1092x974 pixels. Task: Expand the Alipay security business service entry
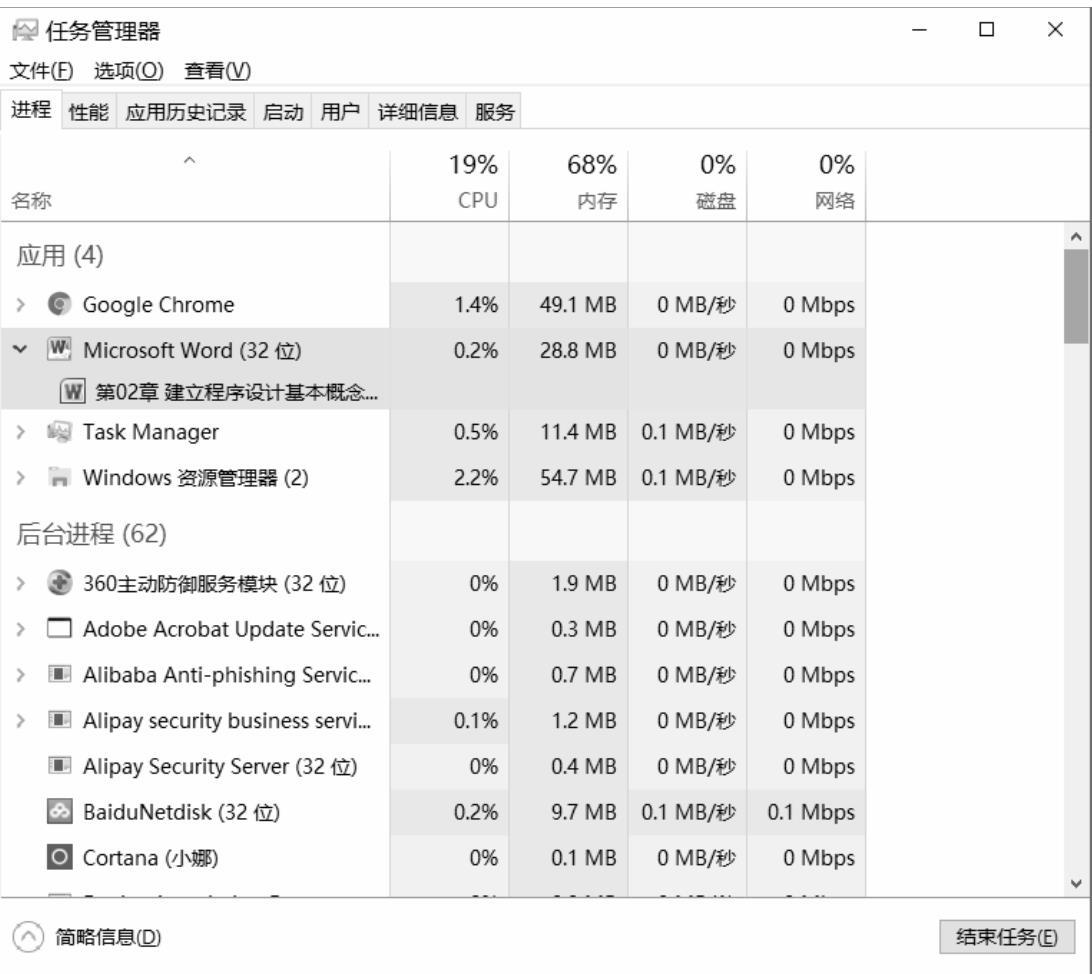tap(21, 720)
